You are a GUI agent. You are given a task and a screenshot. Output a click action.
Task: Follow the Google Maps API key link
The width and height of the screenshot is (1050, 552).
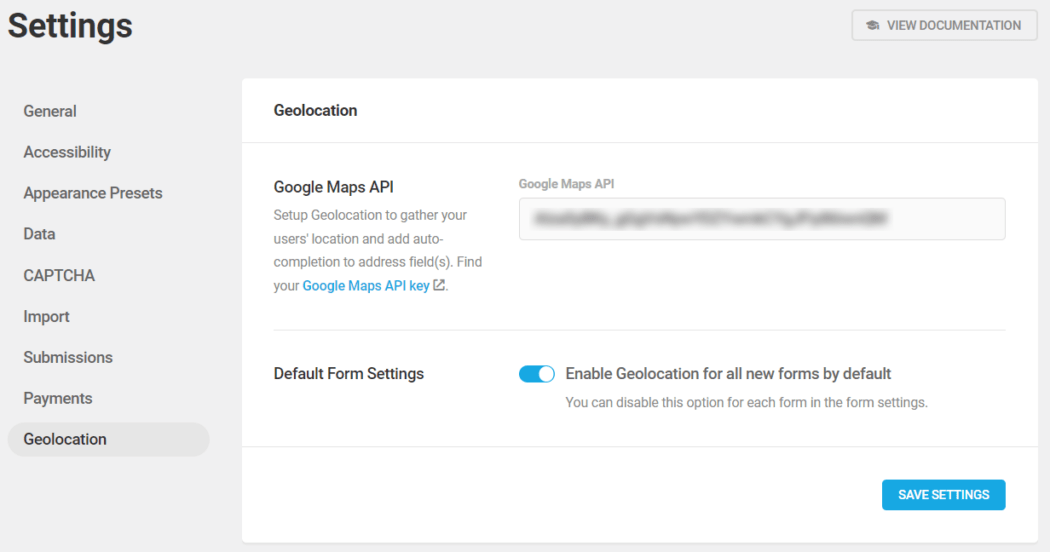366,285
